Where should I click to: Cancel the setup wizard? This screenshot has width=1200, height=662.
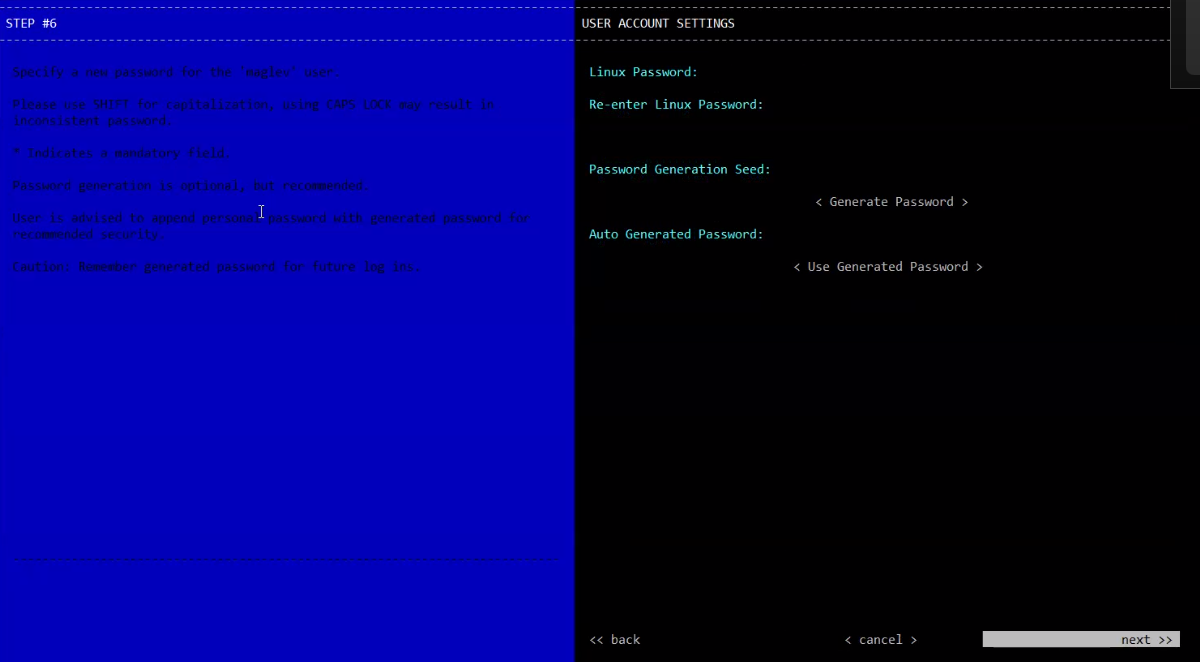click(880, 640)
